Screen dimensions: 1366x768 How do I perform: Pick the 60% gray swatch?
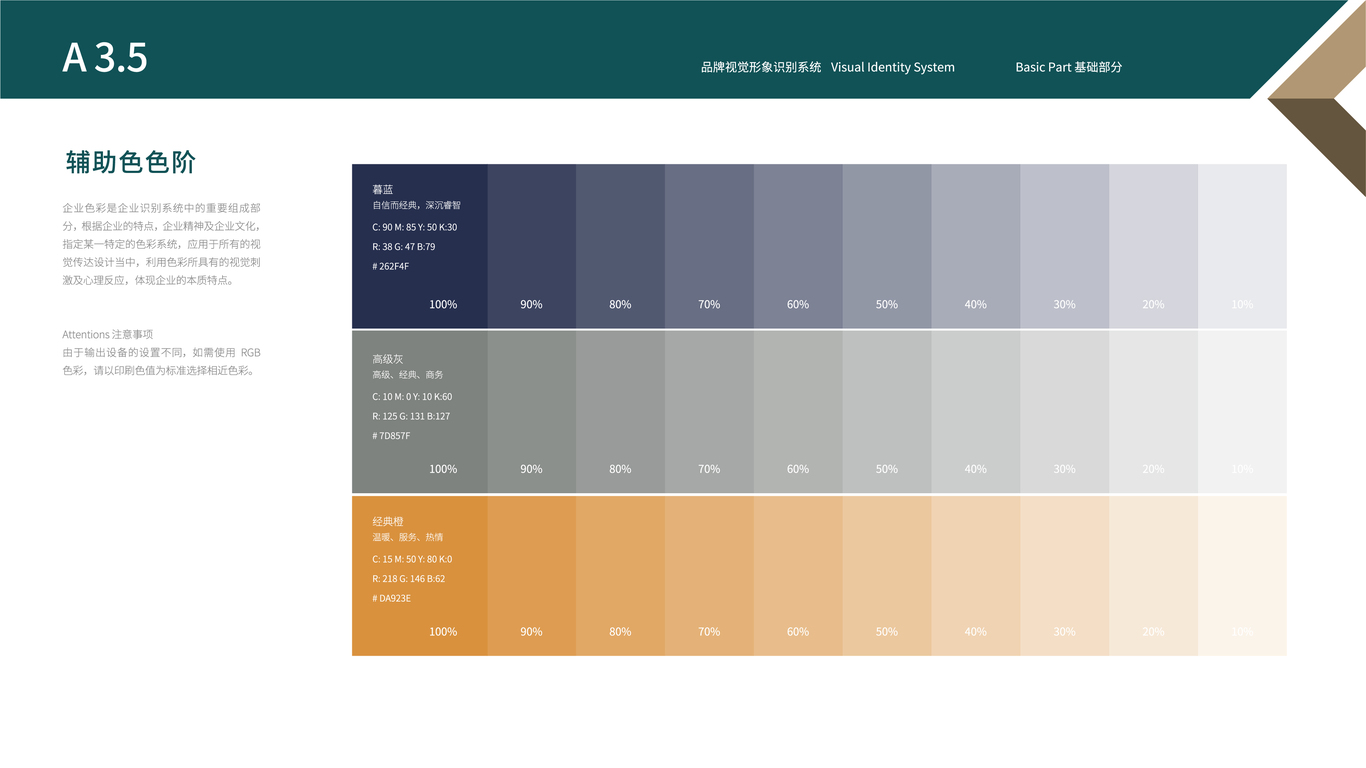coord(798,412)
